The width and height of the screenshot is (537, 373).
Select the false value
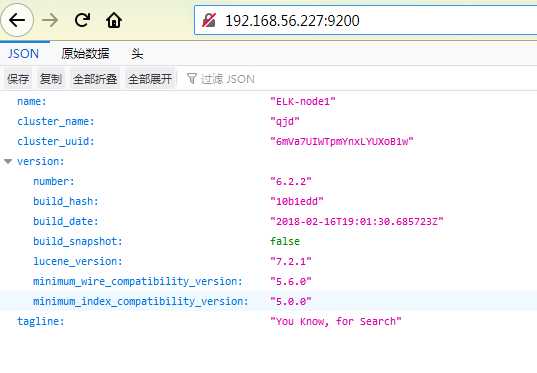point(285,241)
